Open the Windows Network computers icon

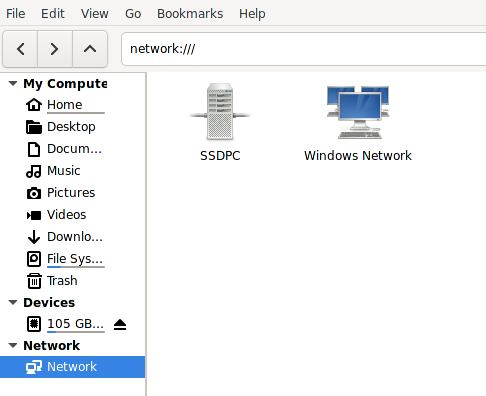(x=358, y=112)
